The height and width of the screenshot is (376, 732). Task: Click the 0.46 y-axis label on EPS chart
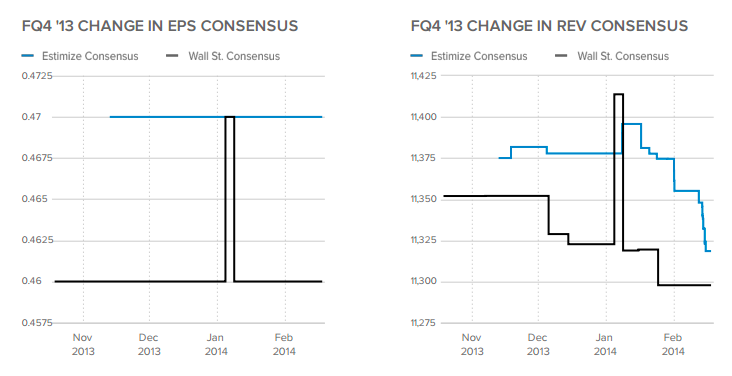[31, 281]
